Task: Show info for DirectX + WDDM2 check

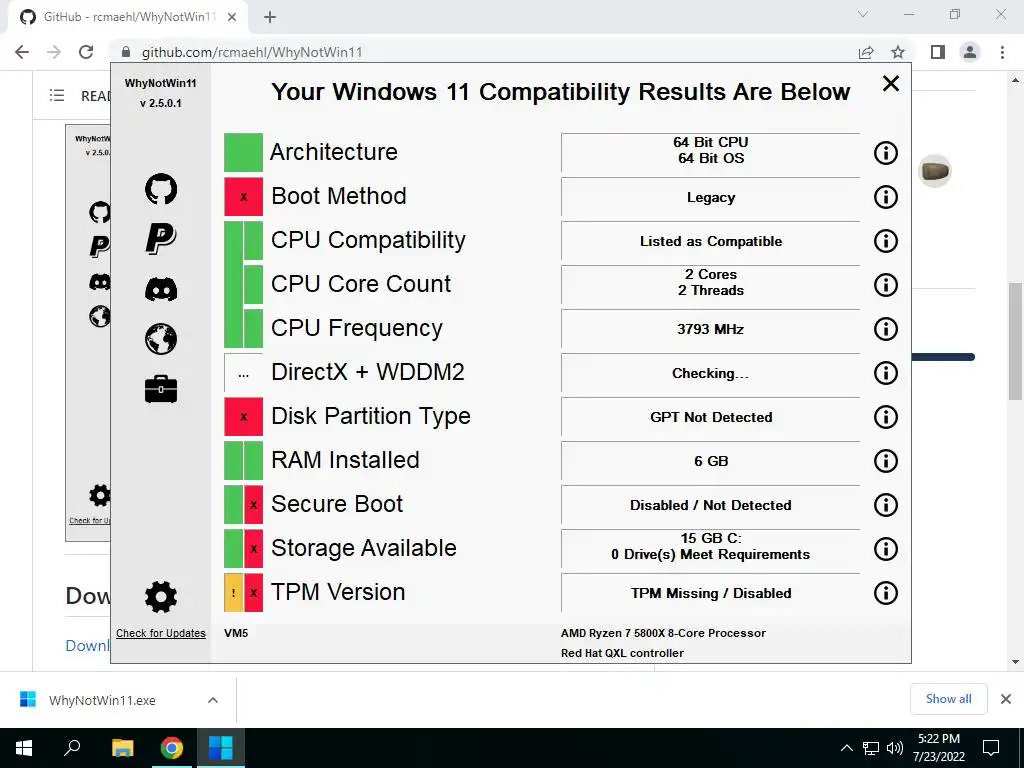Action: pos(886,373)
